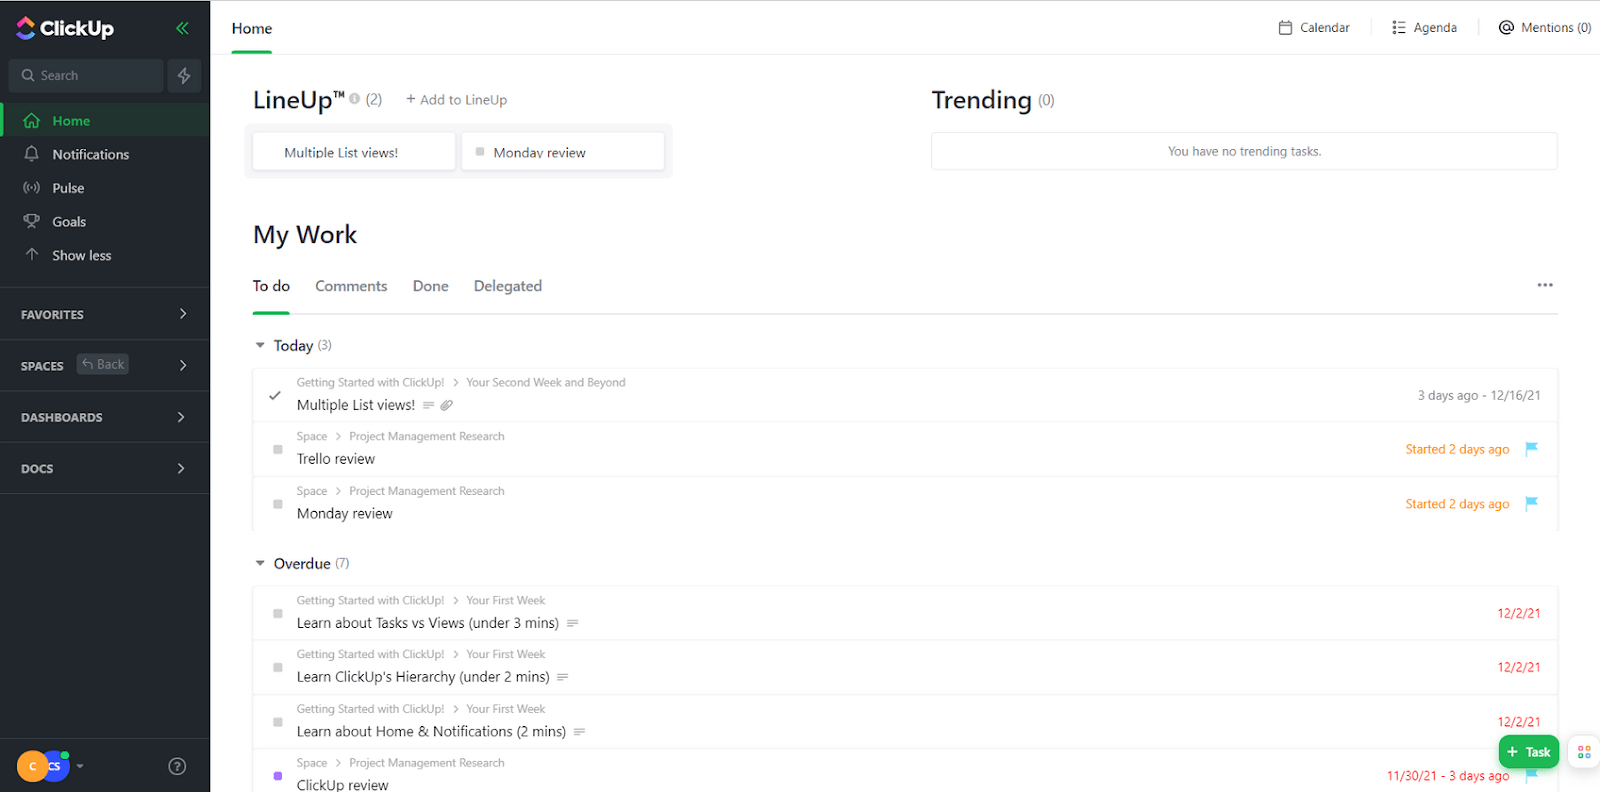
Task: Select the Home tab at top
Action: 252,29
